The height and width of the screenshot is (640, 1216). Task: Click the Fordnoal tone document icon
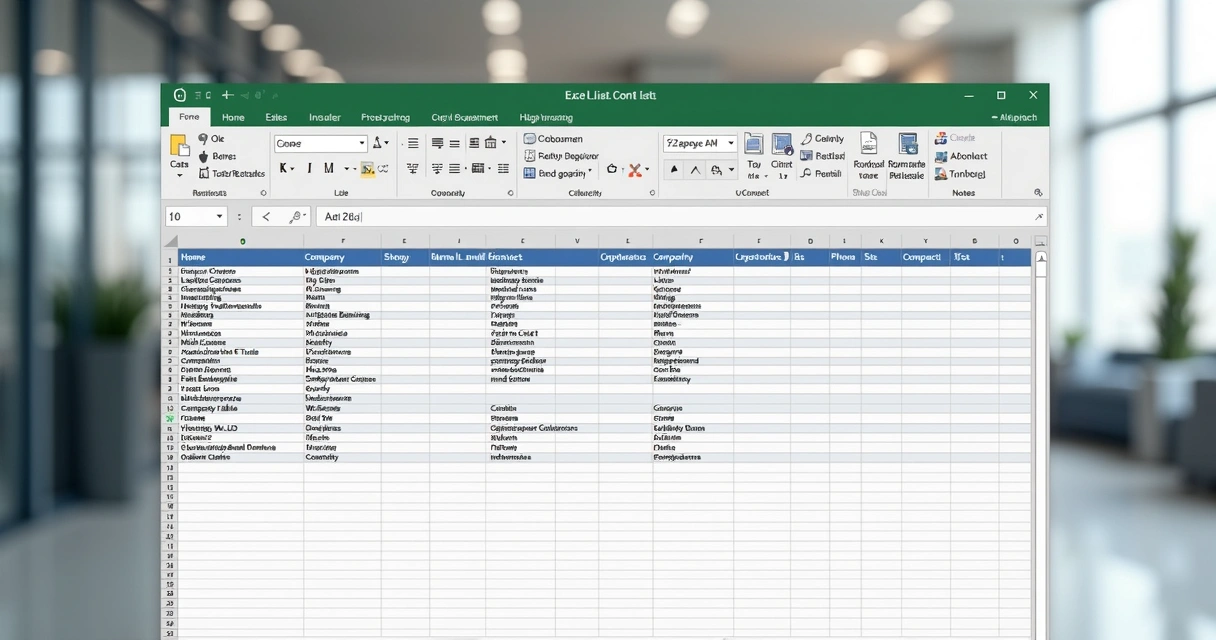pos(868,144)
